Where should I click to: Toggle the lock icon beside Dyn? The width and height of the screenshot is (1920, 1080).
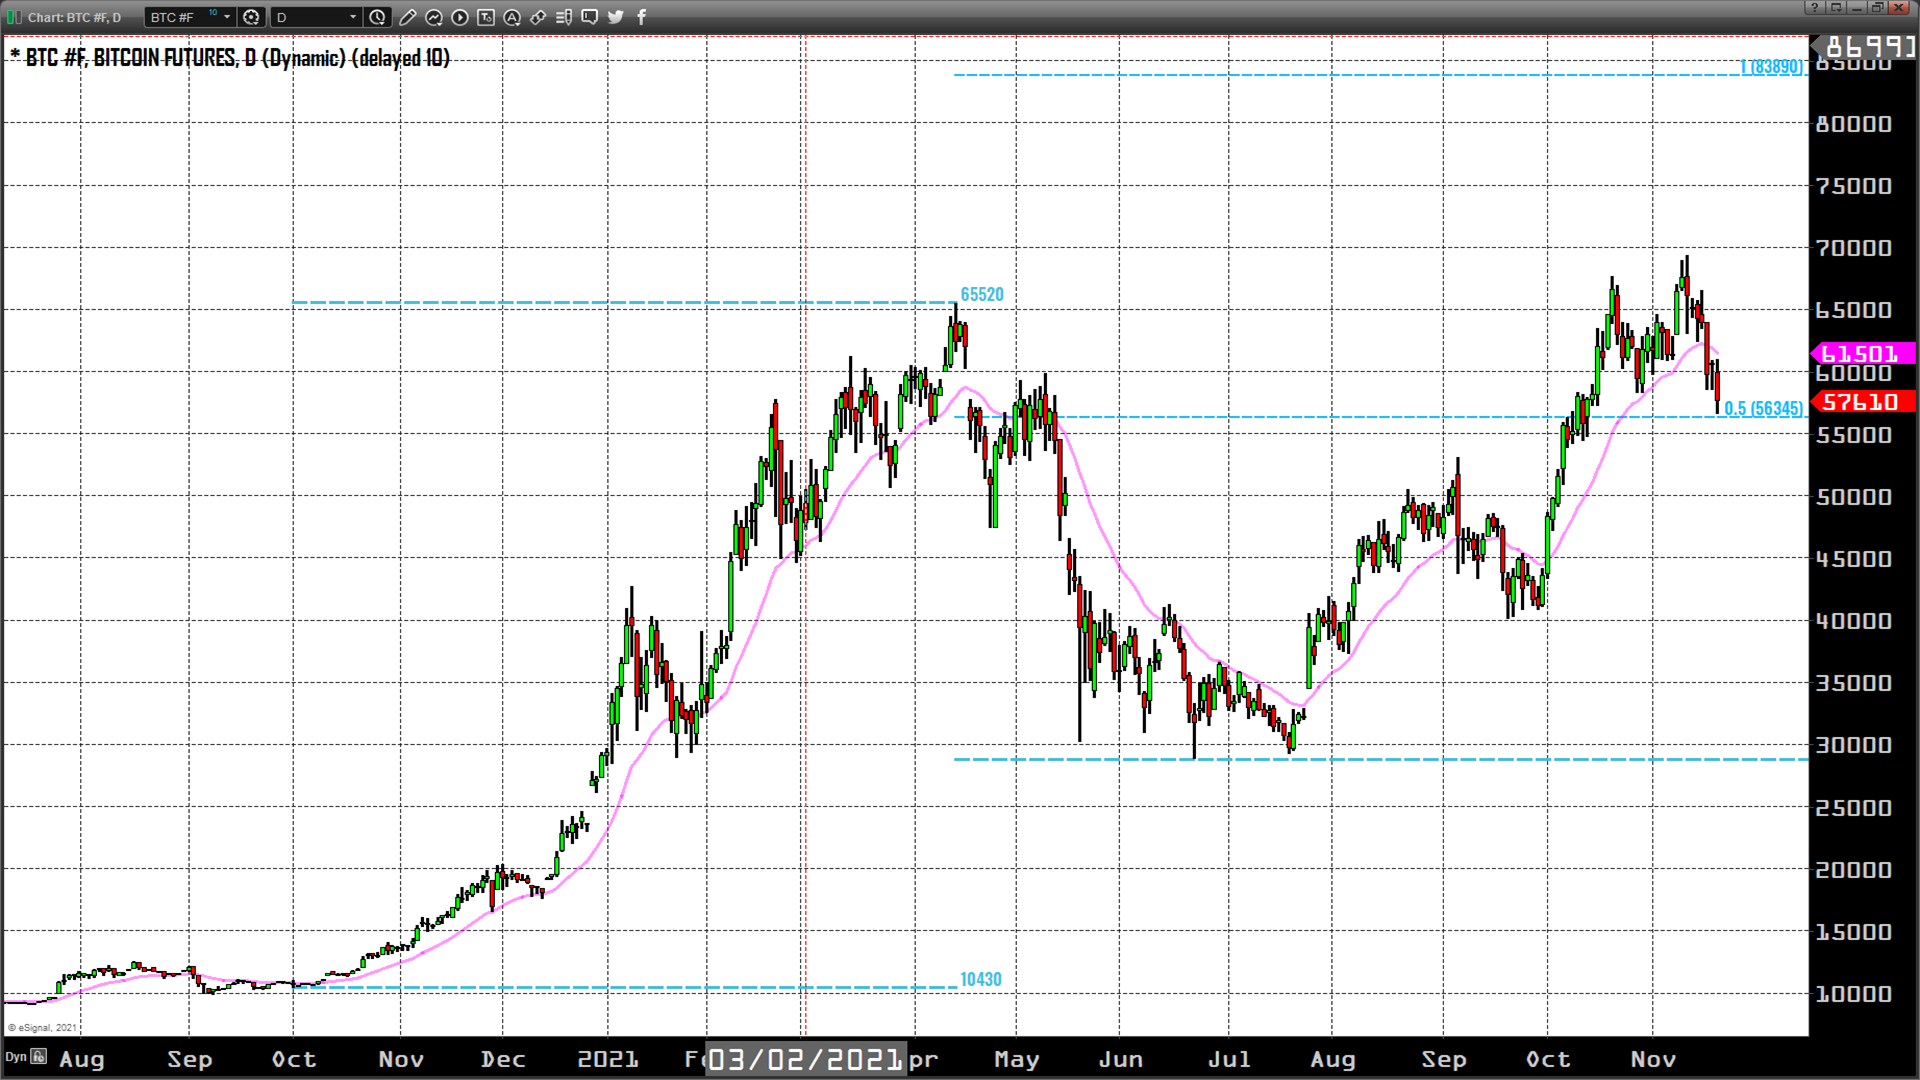tap(39, 1056)
